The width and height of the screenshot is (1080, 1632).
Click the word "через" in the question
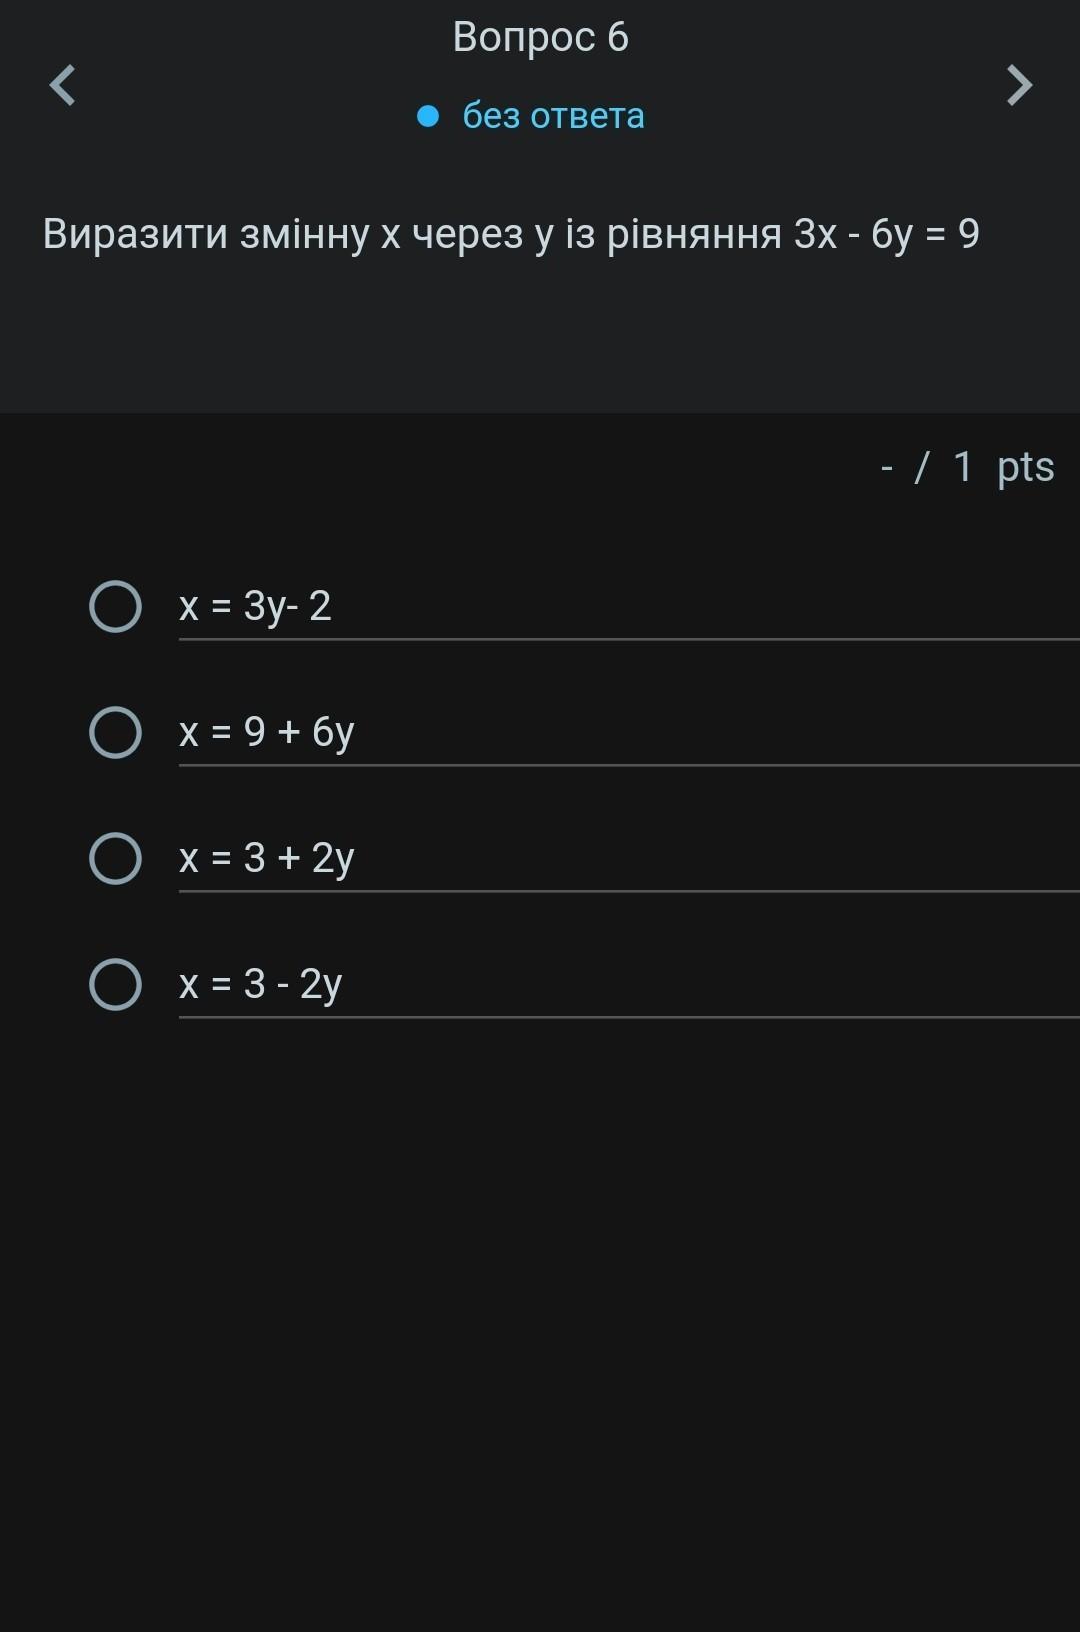[x=467, y=234]
